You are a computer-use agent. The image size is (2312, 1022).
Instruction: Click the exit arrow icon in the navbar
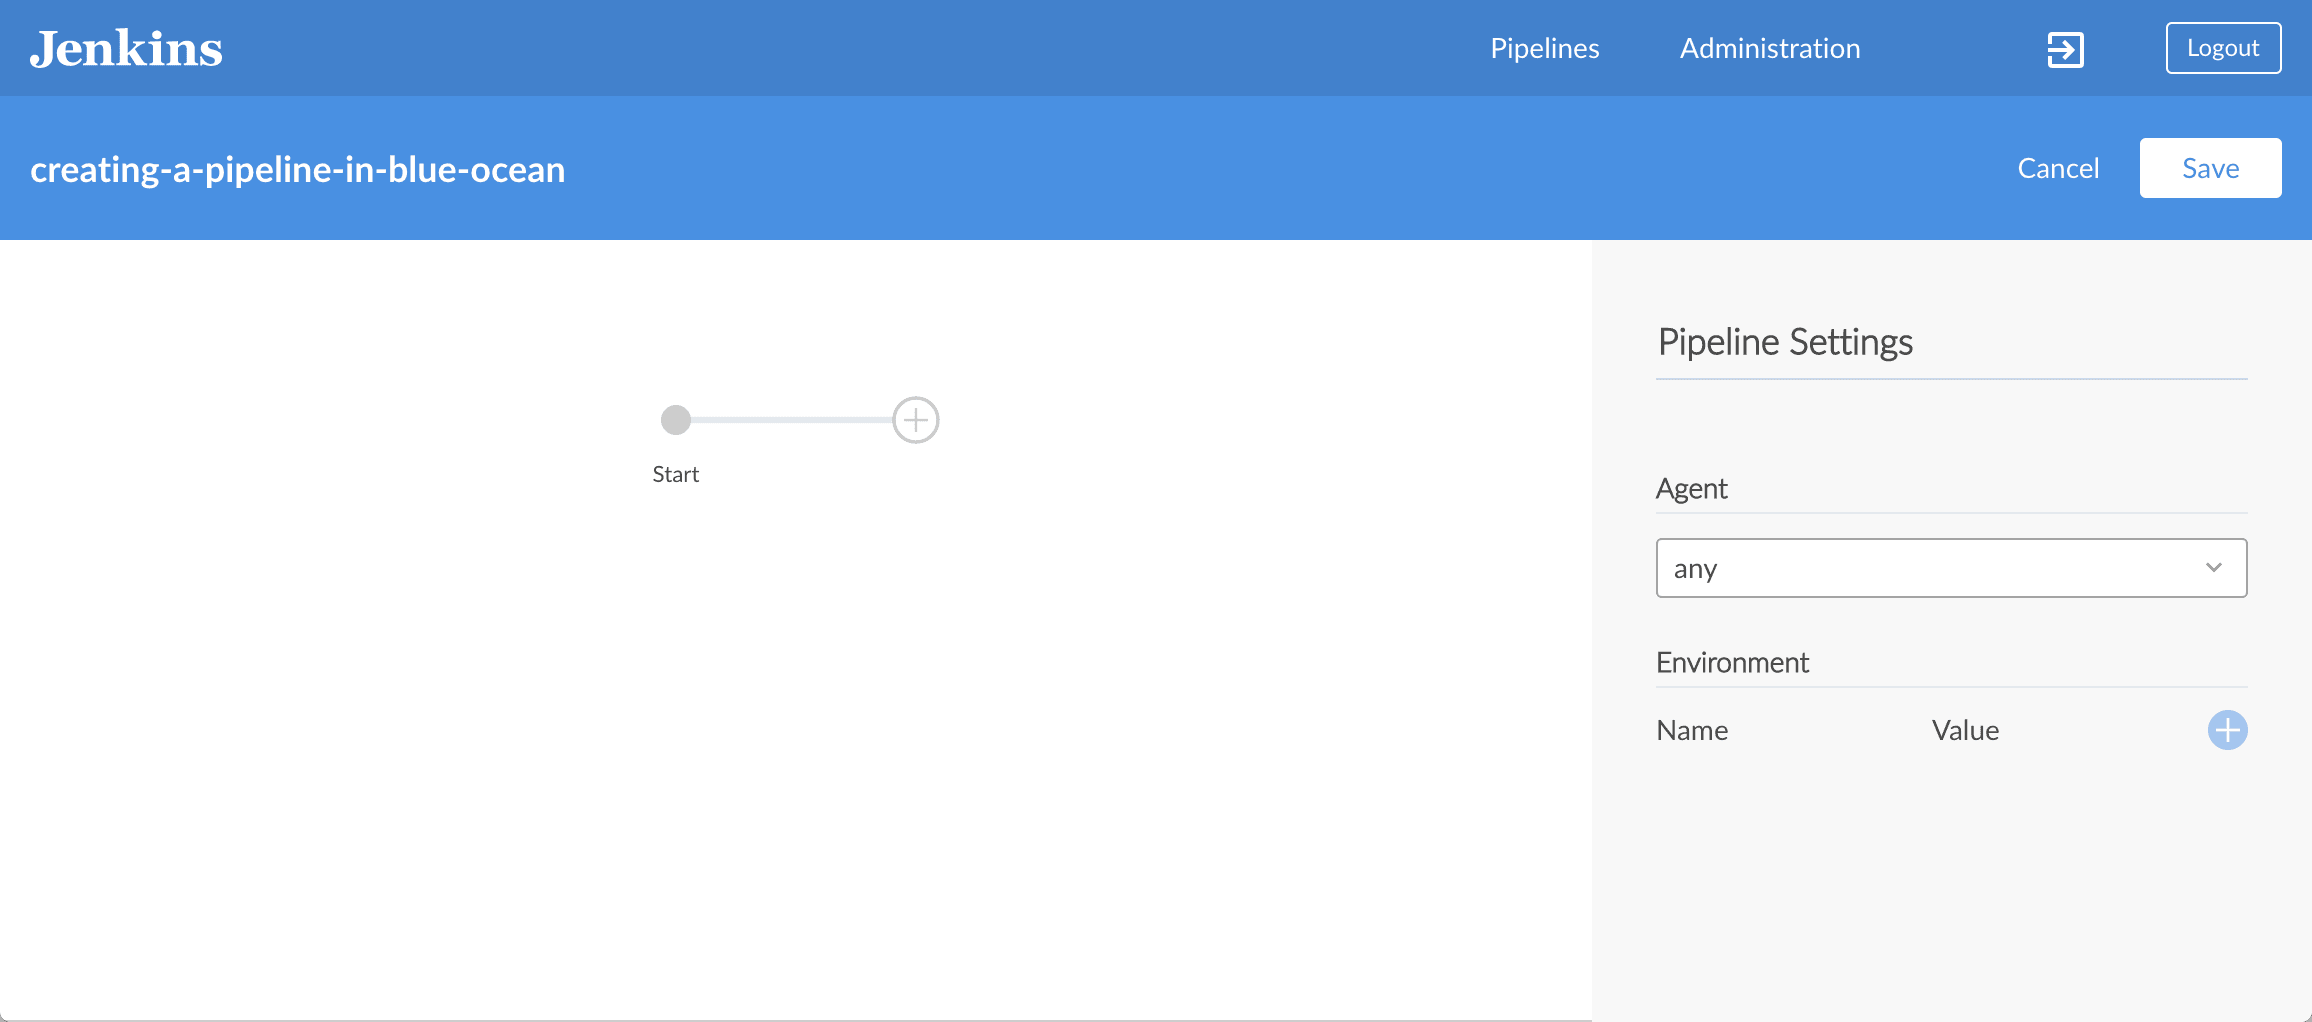click(x=2064, y=48)
